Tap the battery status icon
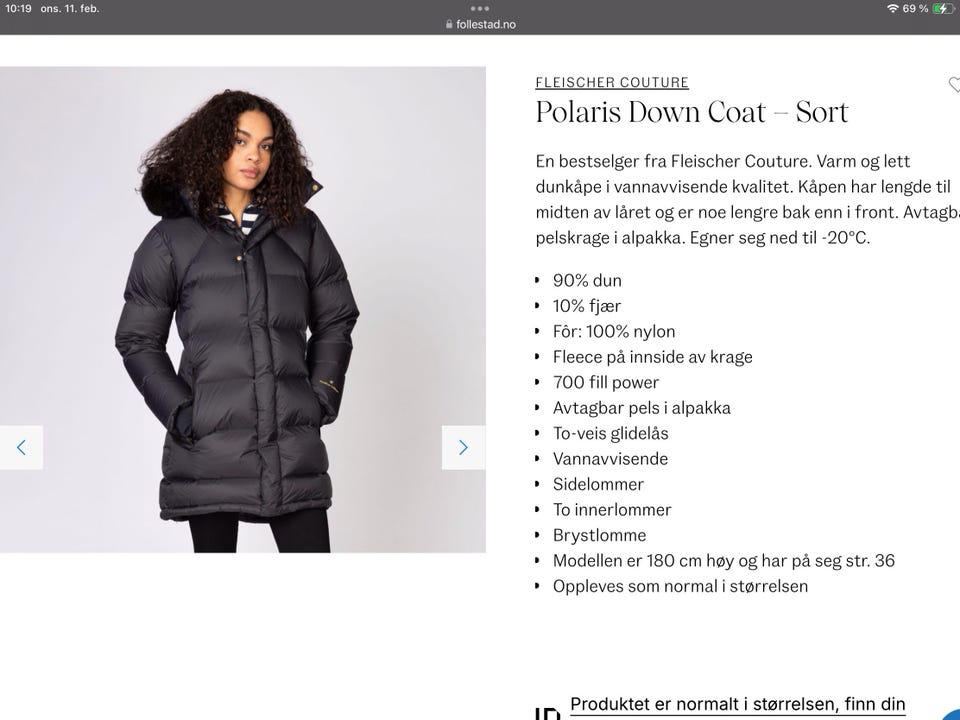The height and width of the screenshot is (720, 960). [943, 9]
